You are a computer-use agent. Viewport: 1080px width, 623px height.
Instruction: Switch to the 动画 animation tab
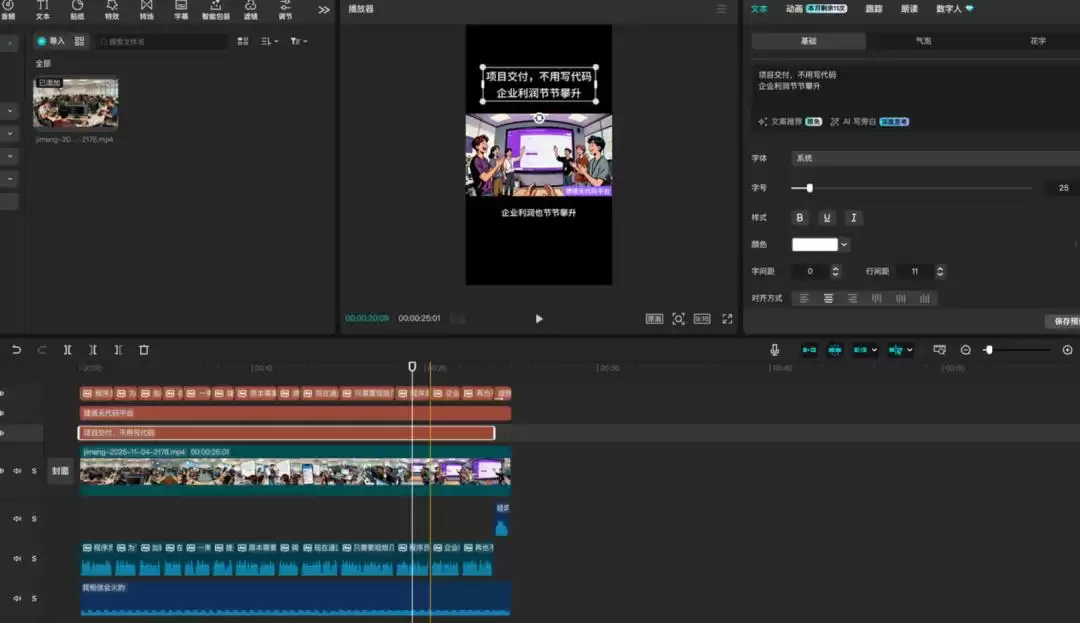click(794, 8)
